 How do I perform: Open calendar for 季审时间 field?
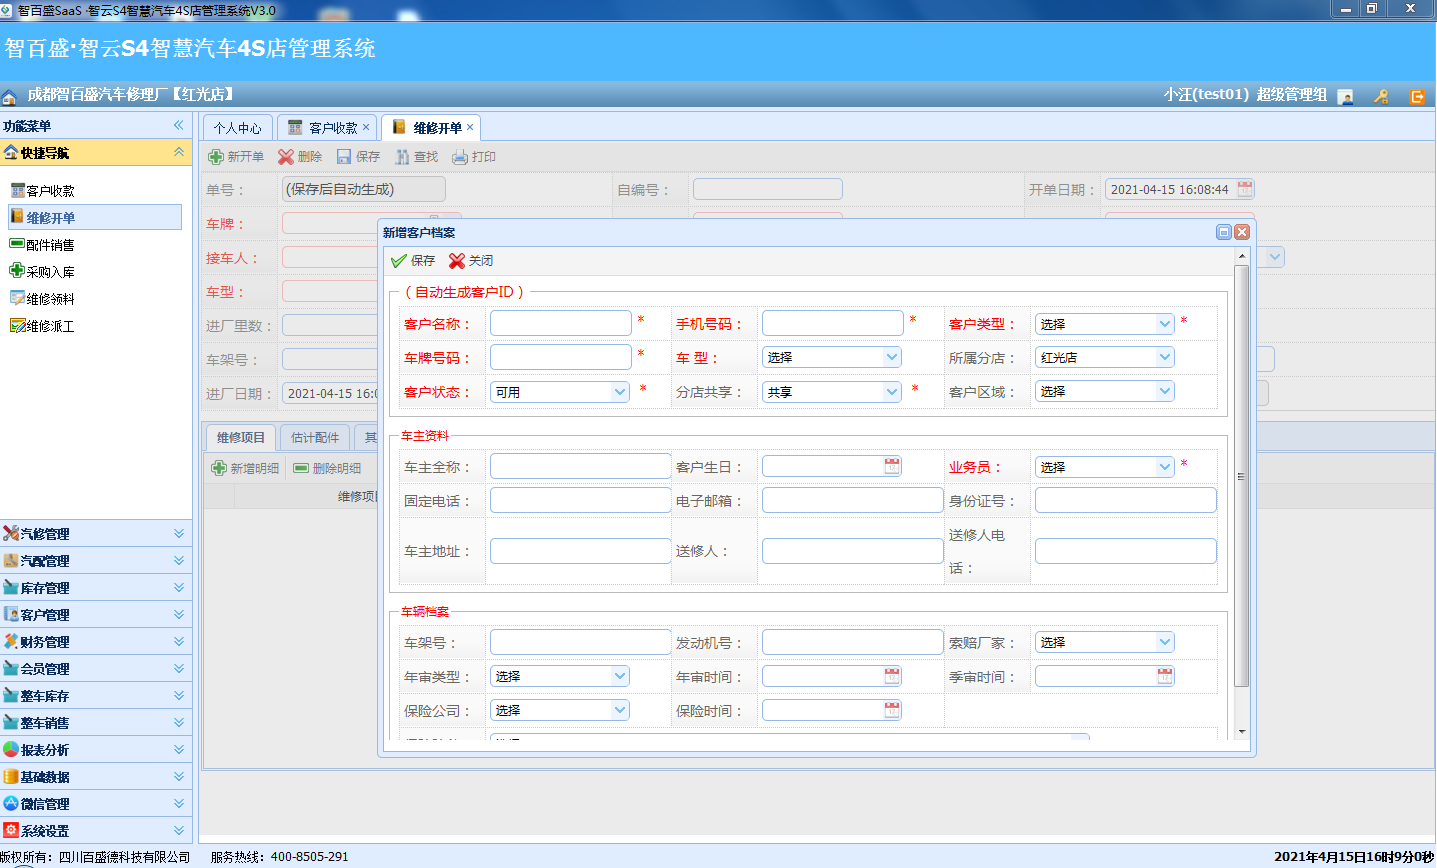point(1165,676)
